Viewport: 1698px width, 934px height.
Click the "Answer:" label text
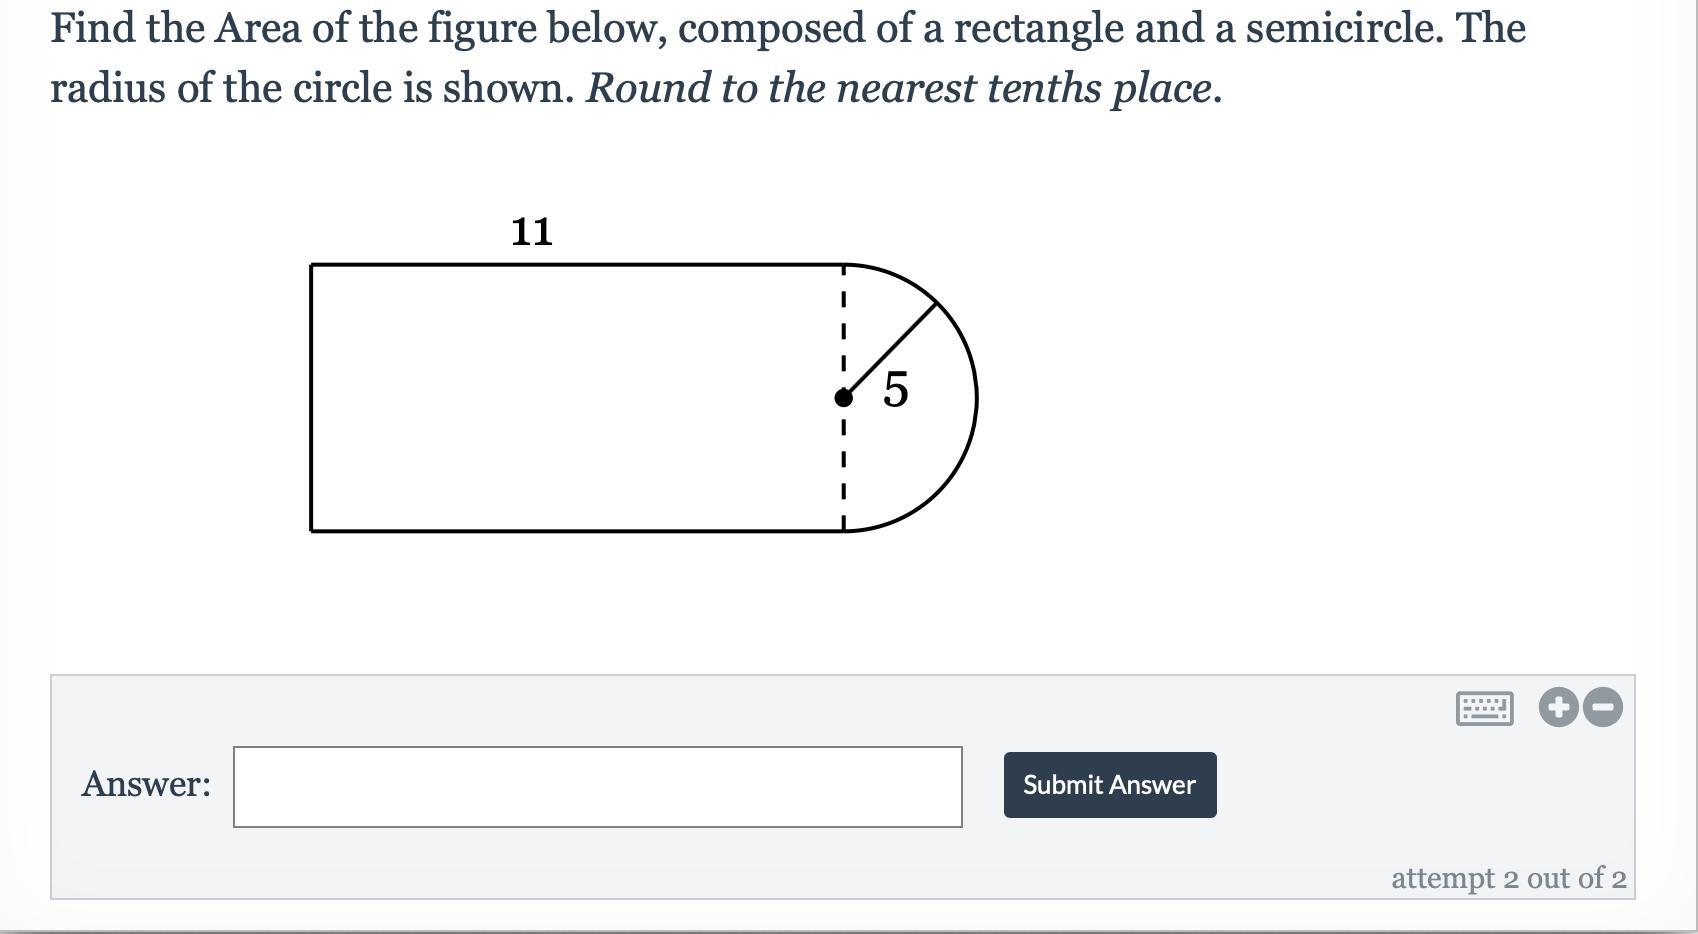pos(146,784)
